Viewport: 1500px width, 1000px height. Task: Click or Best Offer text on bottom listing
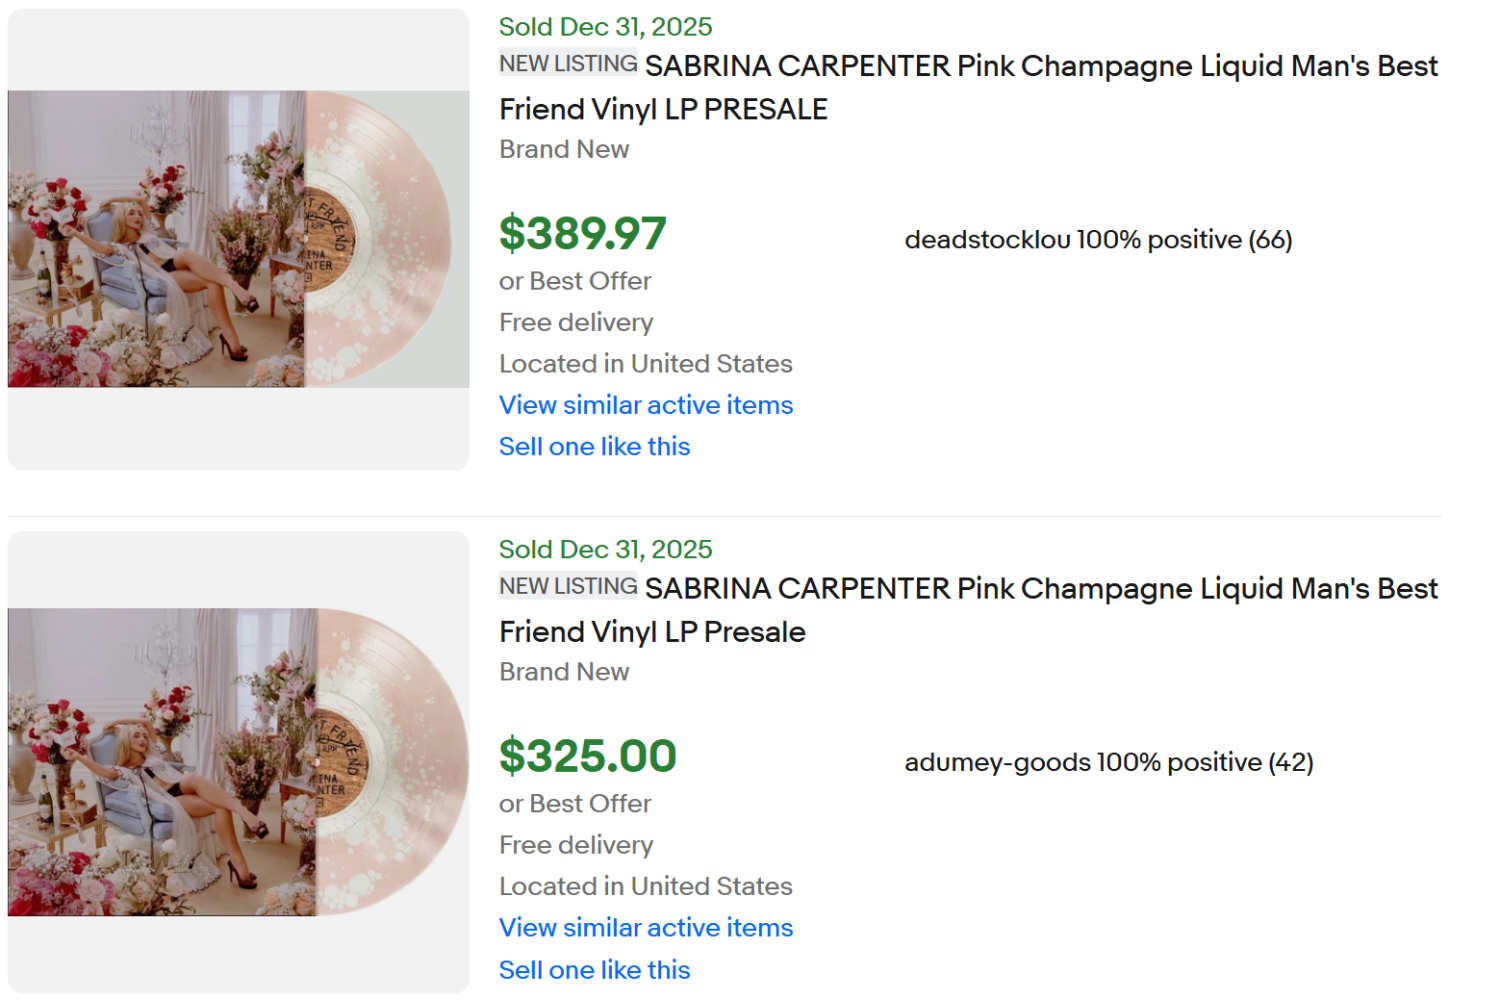pyautogui.click(x=575, y=803)
